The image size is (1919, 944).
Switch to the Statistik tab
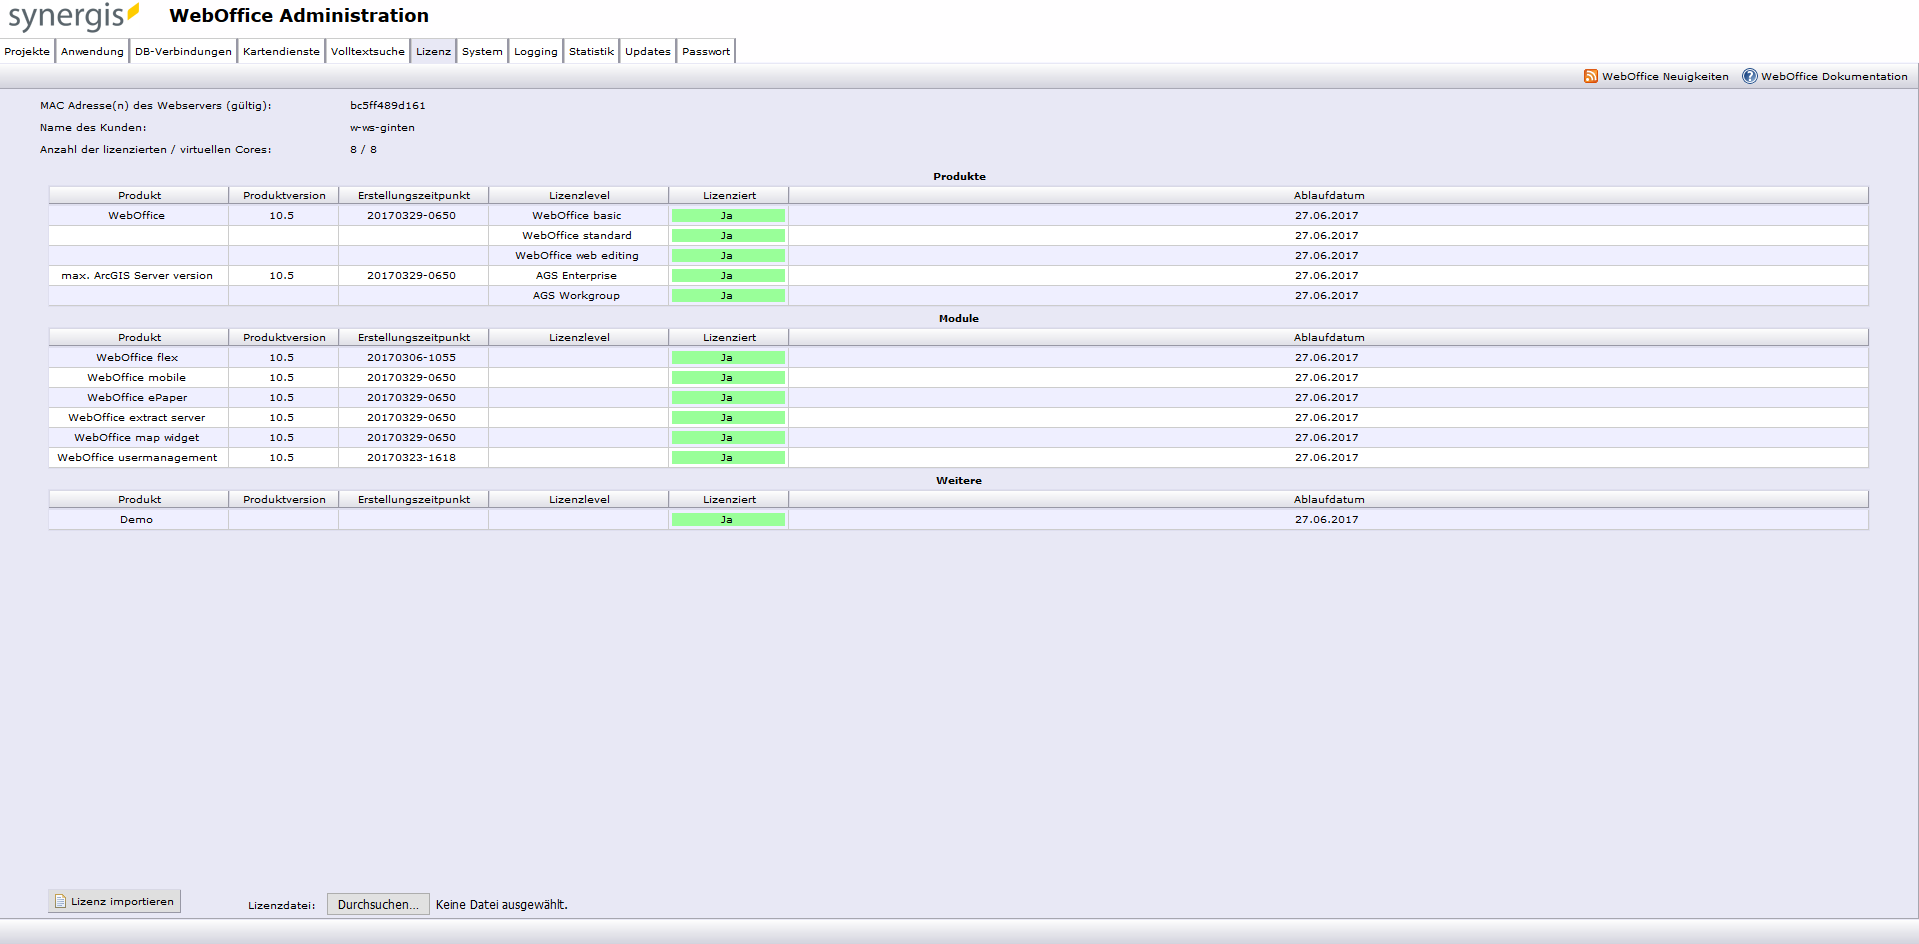coord(590,51)
